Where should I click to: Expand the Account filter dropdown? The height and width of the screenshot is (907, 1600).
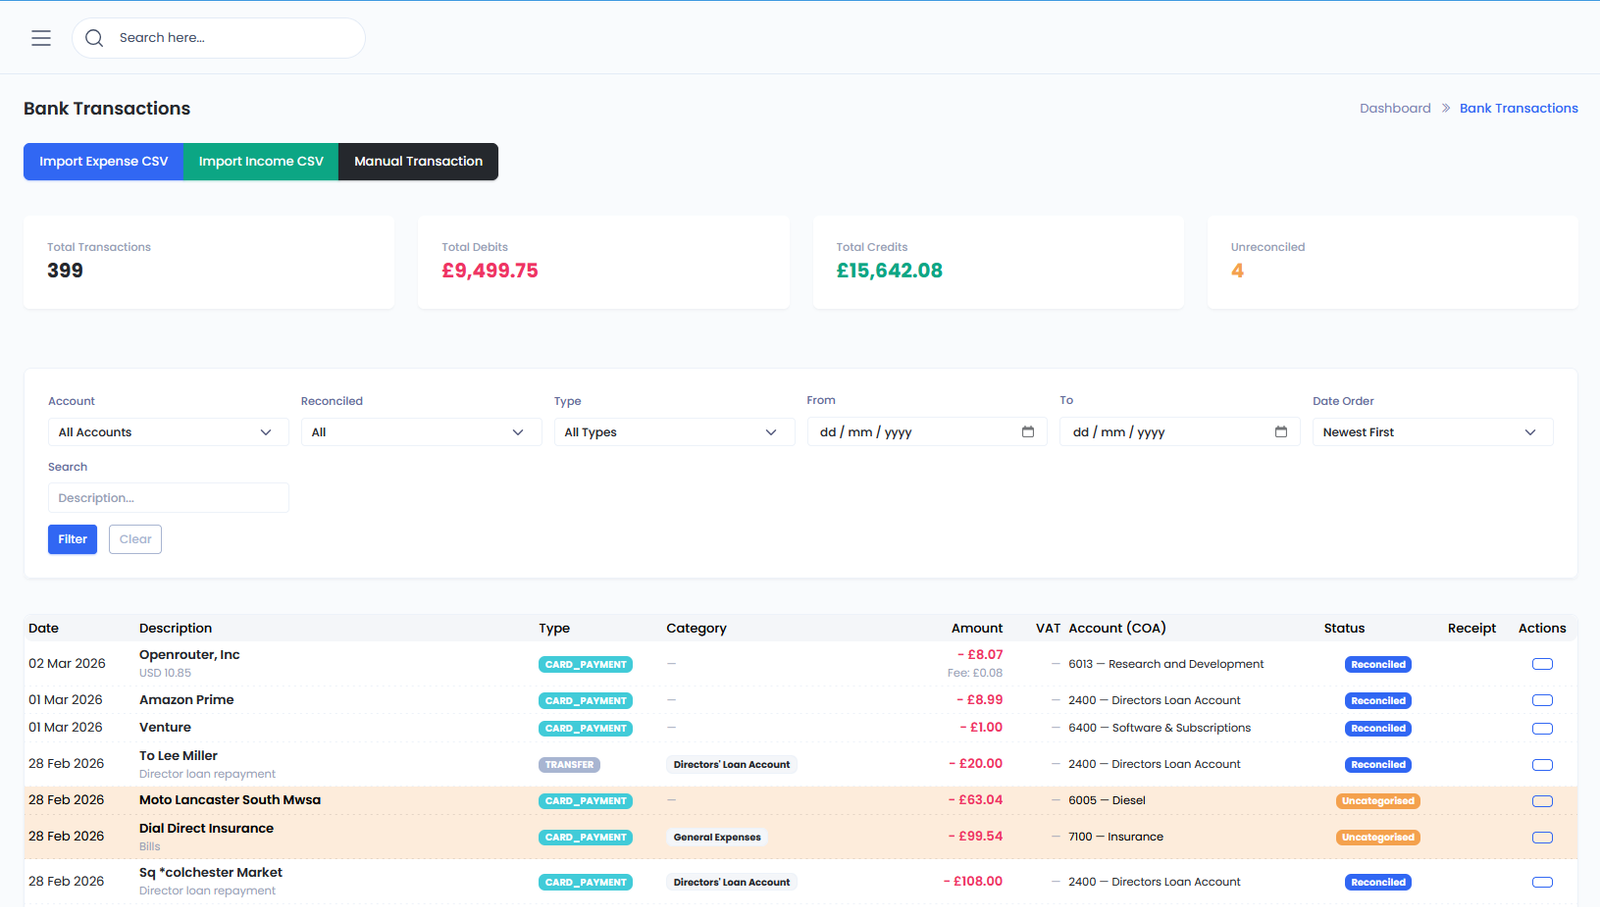coord(167,432)
